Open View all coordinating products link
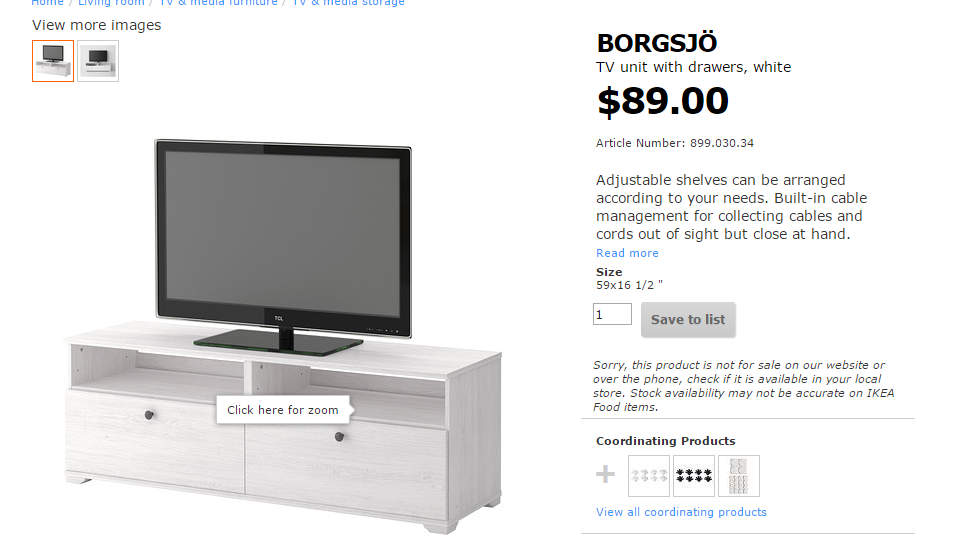 (x=681, y=512)
